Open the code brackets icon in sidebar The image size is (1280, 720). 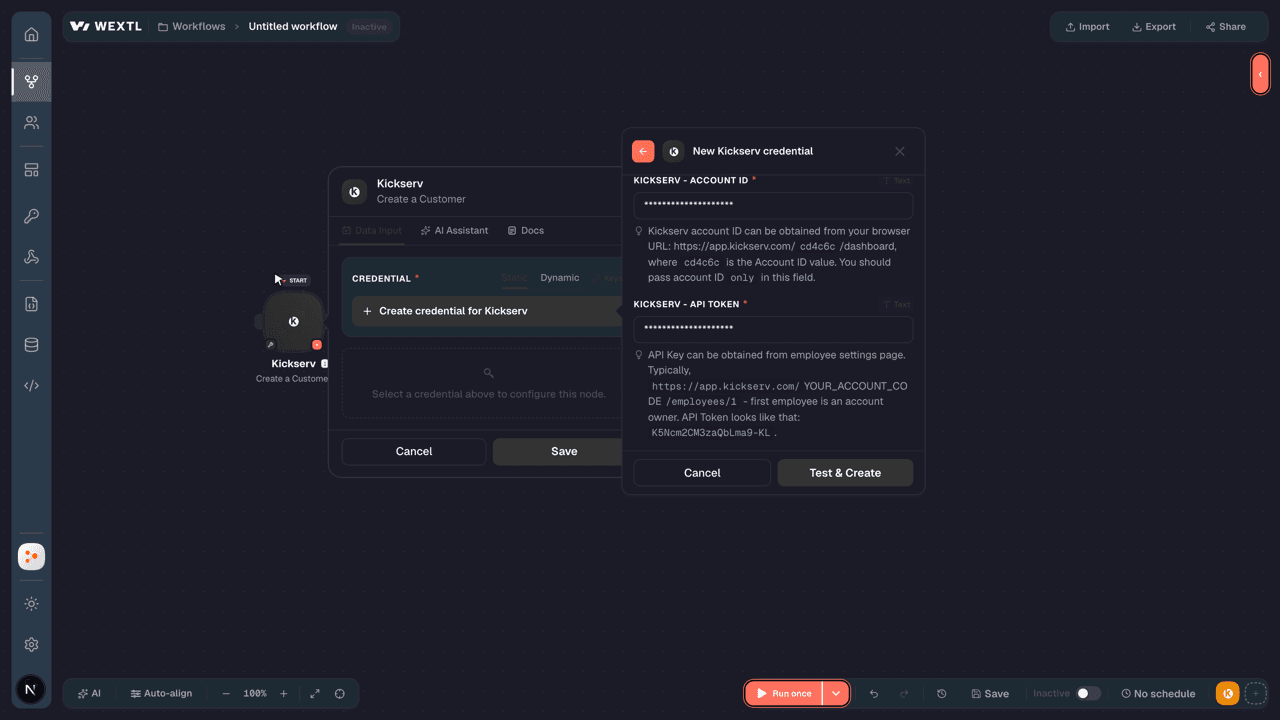(31, 386)
